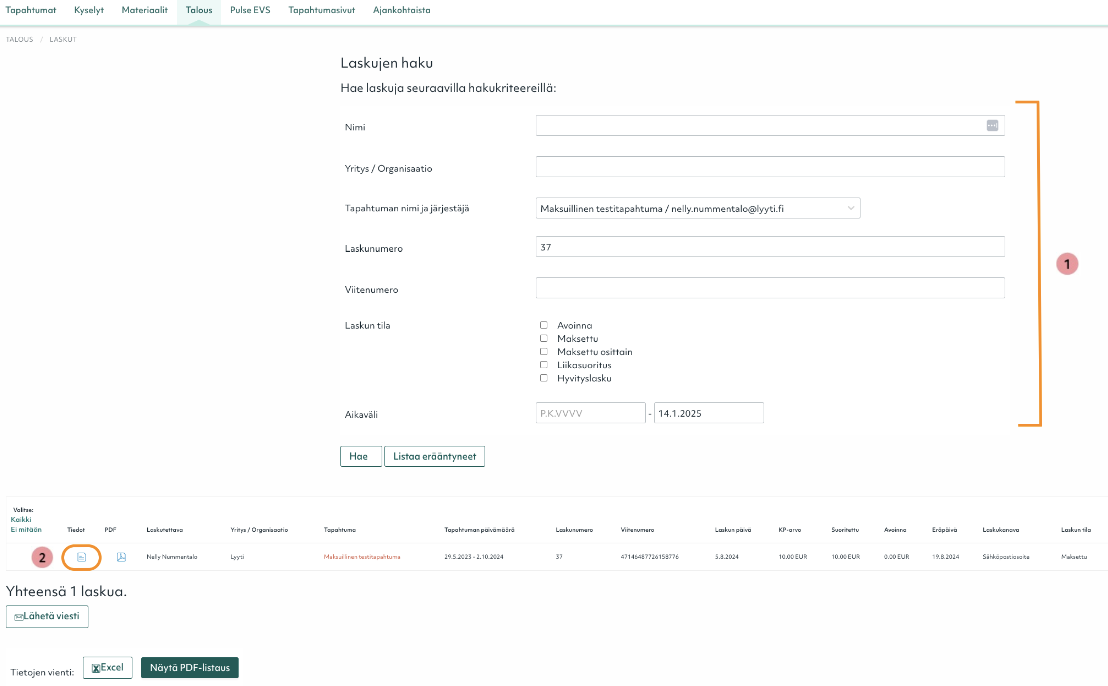1108x686 pixels.
Task: Open the Maksuillinen testitapahtuma event link
Action: coord(362,557)
